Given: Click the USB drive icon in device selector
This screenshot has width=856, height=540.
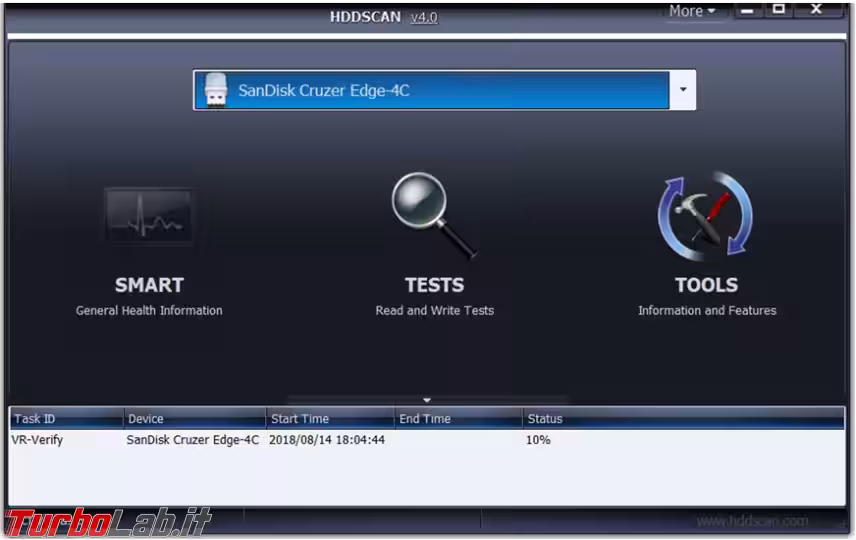Looking at the screenshot, I should (x=216, y=90).
